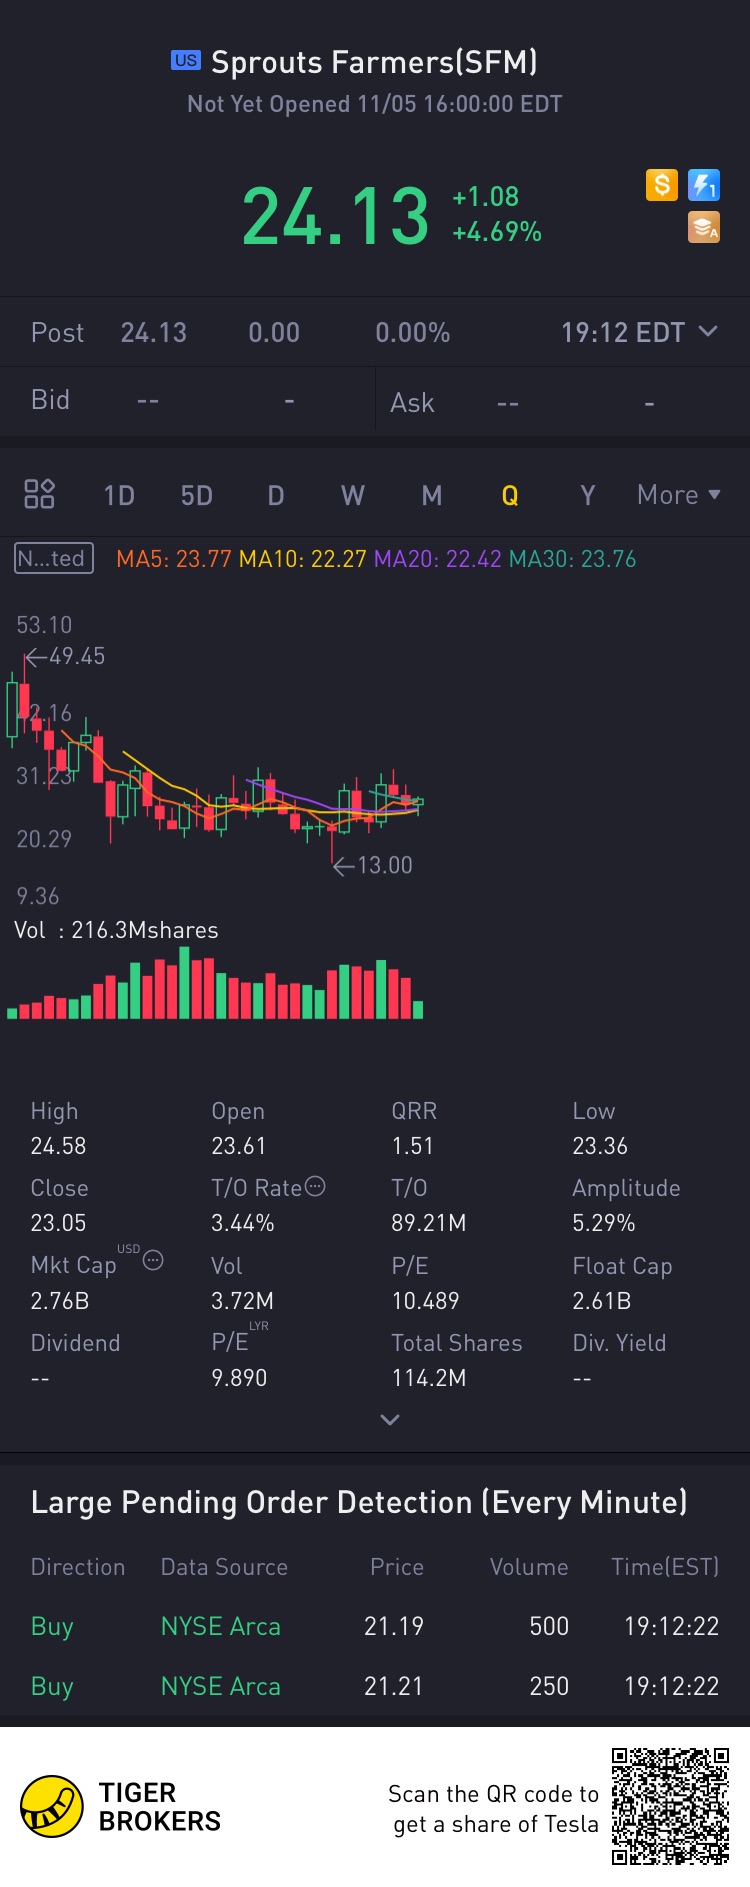Image resolution: width=750 pixels, height=1887 pixels.
Task: Open the More chart periods dropdown
Action: (679, 495)
